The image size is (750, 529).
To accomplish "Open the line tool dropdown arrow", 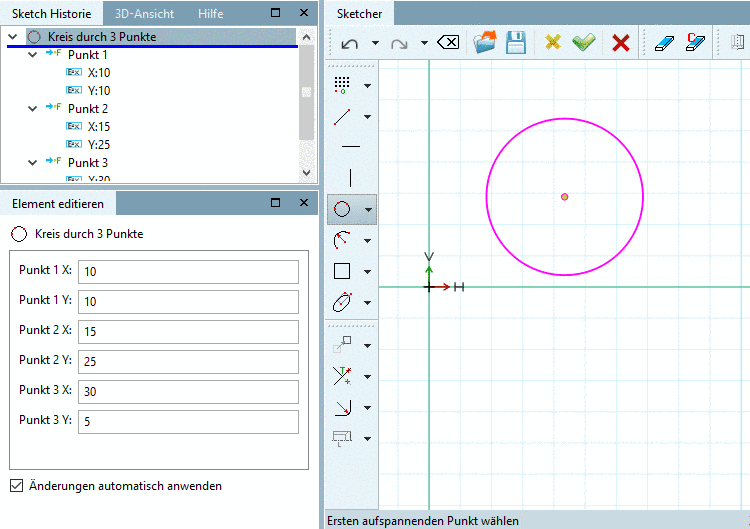I will [367, 117].
